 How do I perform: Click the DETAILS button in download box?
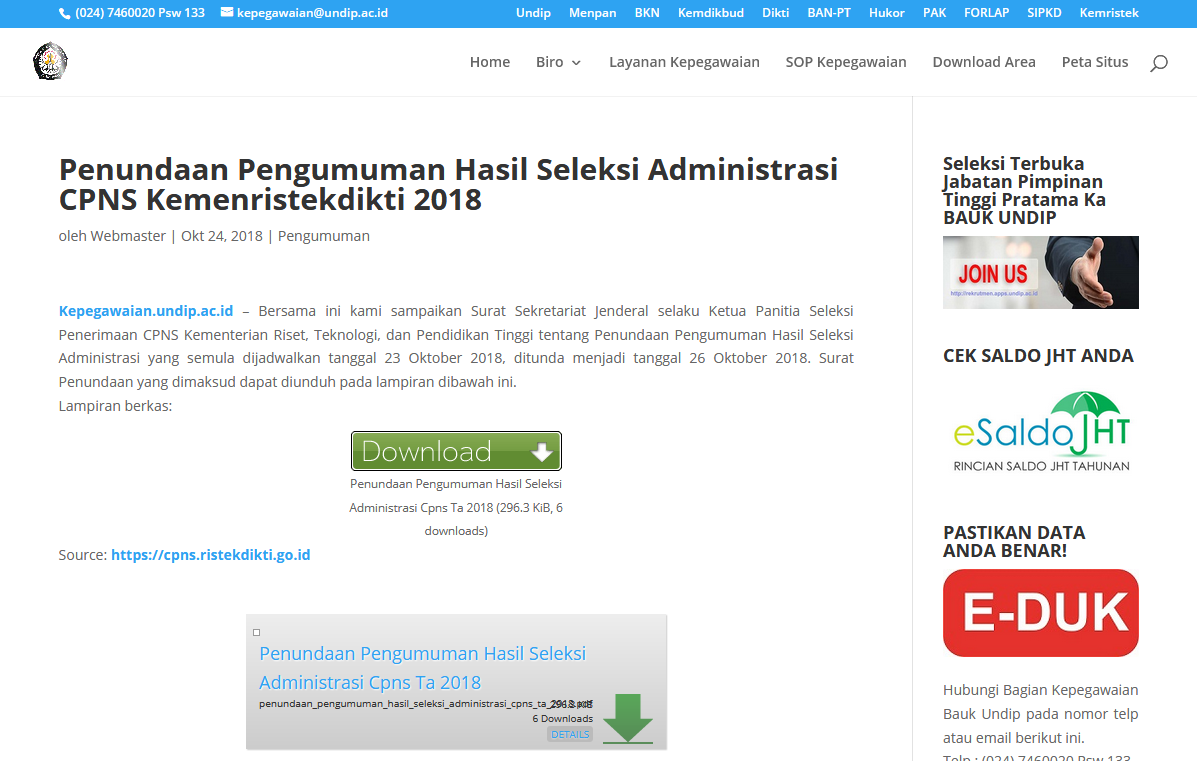(570, 734)
